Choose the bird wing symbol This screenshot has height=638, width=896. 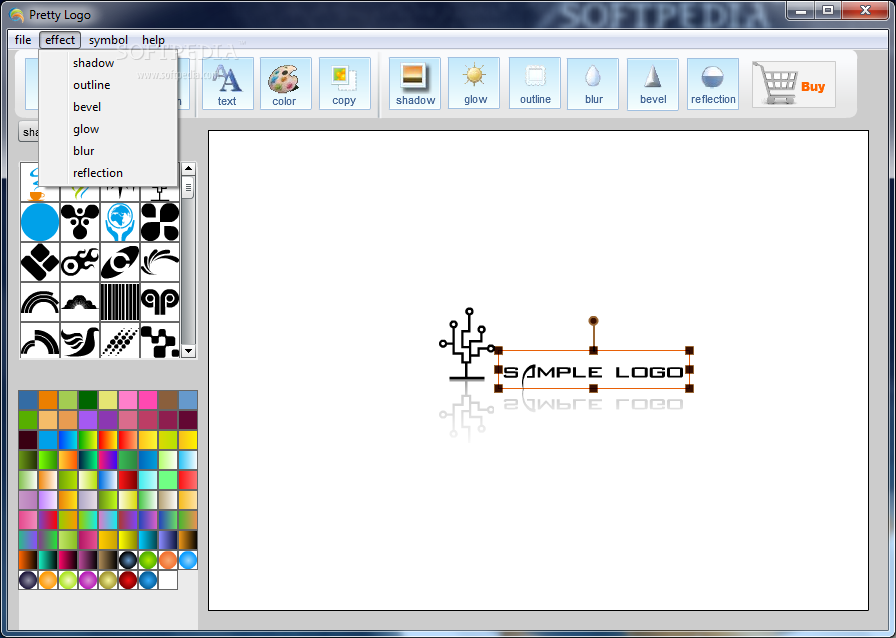click(x=80, y=340)
